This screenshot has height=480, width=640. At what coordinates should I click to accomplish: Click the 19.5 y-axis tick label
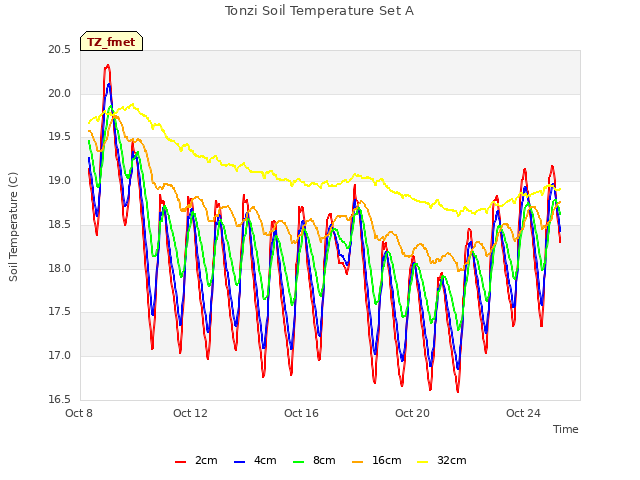[60, 137]
